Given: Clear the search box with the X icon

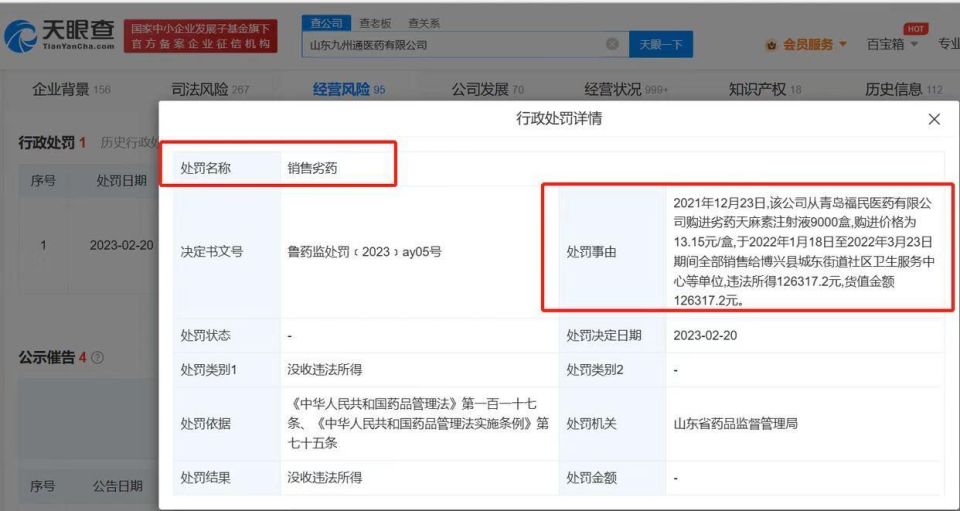Looking at the screenshot, I should (612, 44).
